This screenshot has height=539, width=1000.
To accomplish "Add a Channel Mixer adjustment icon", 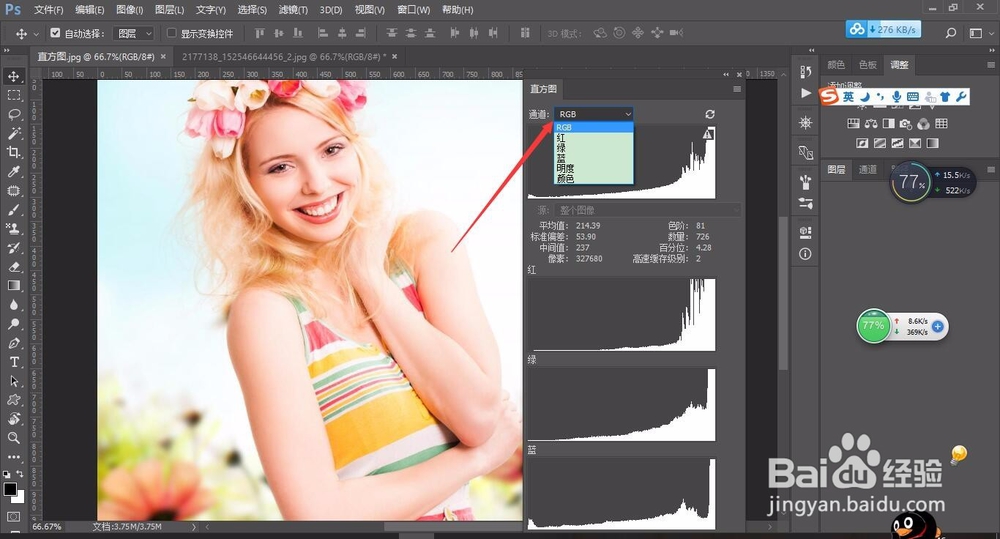I will (x=923, y=124).
